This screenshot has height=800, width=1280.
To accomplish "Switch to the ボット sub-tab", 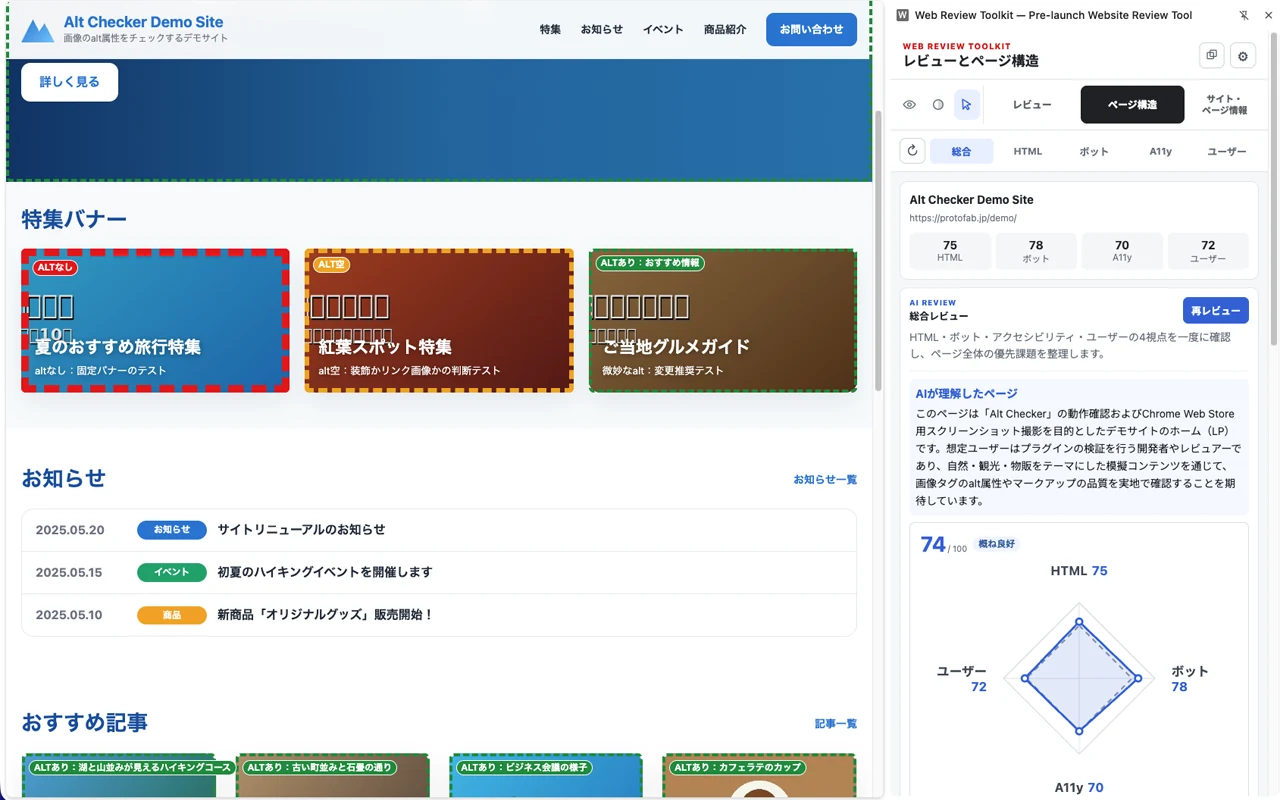I will pyautogui.click(x=1094, y=151).
